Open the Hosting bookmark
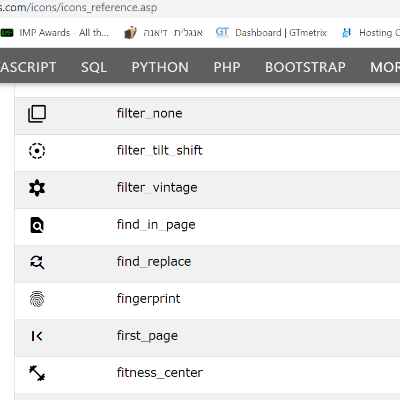The height and width of the screenshot is (400, 400). click(x=371, y=33)
